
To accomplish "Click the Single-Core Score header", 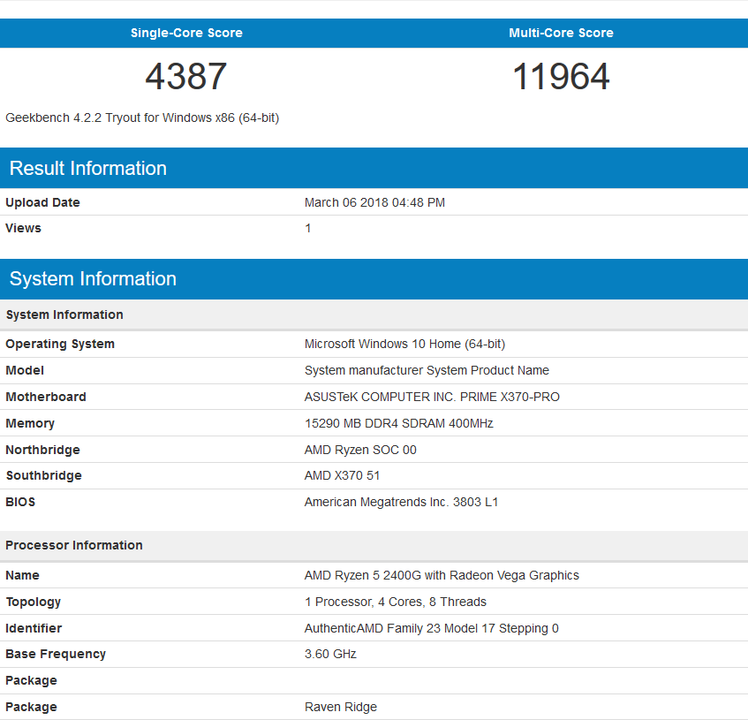I will tap(187, 33).
